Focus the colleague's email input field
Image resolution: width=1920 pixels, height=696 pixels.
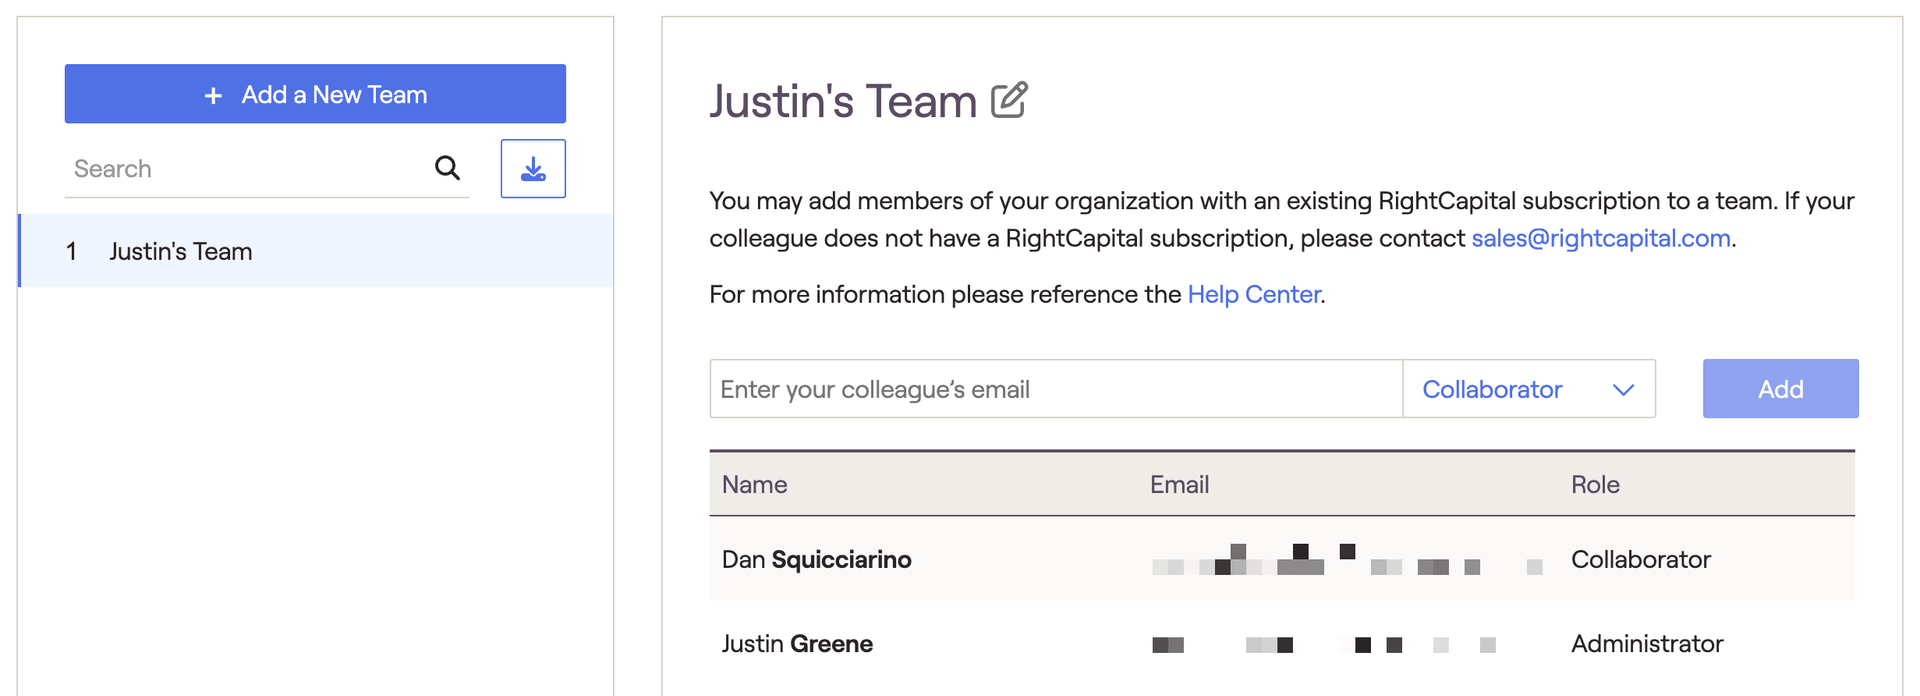pyautogui.click(x=1056, y=389)
